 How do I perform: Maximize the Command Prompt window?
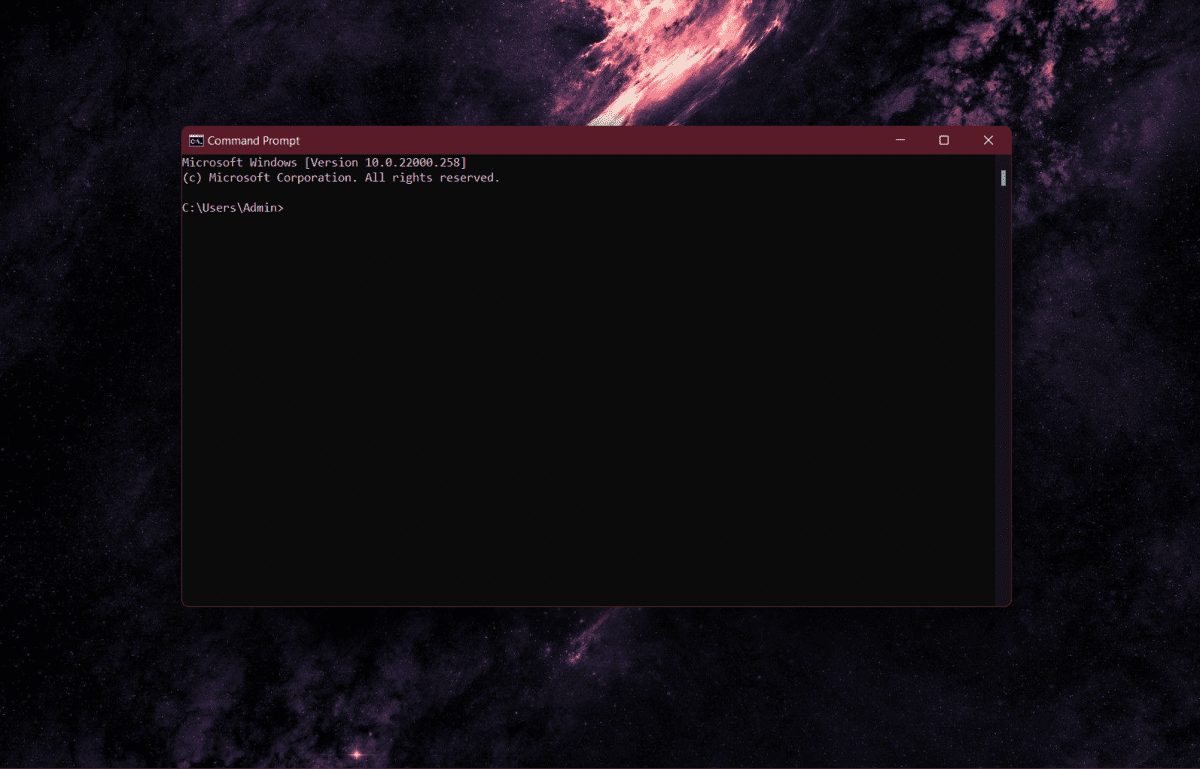click(x=944, y=141)
